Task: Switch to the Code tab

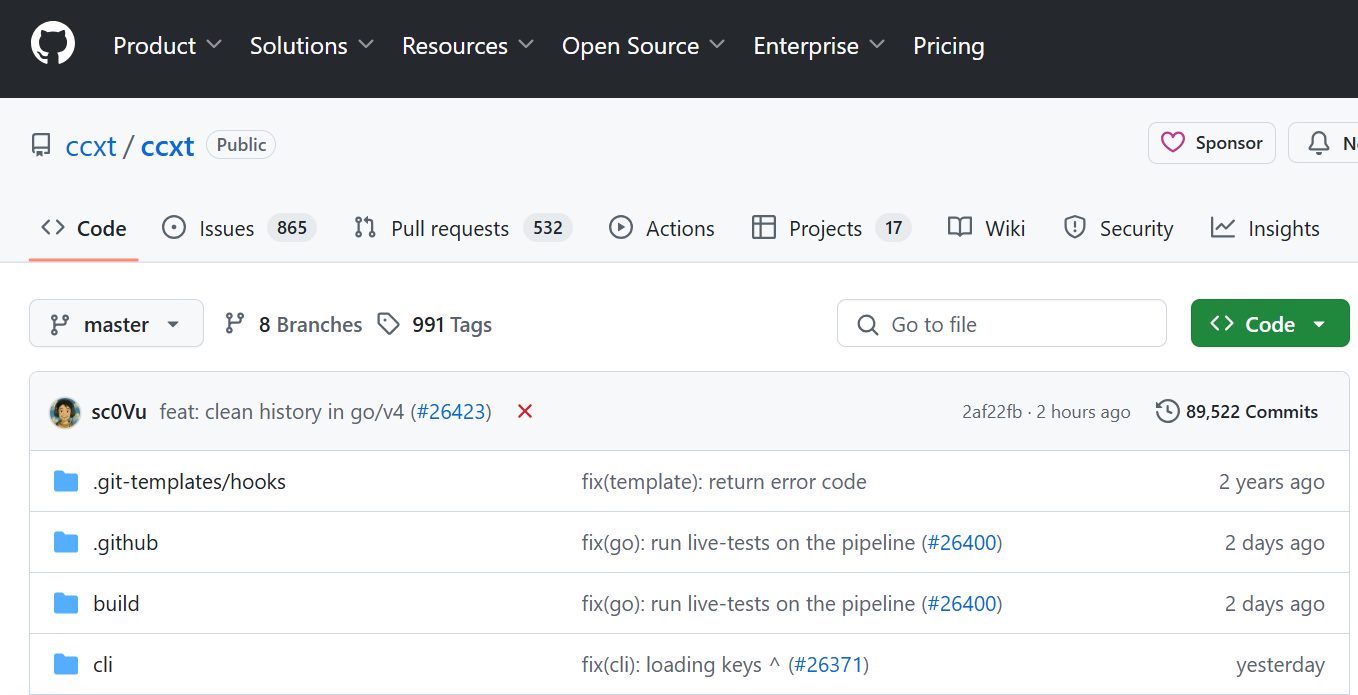Action: (84, 228)
